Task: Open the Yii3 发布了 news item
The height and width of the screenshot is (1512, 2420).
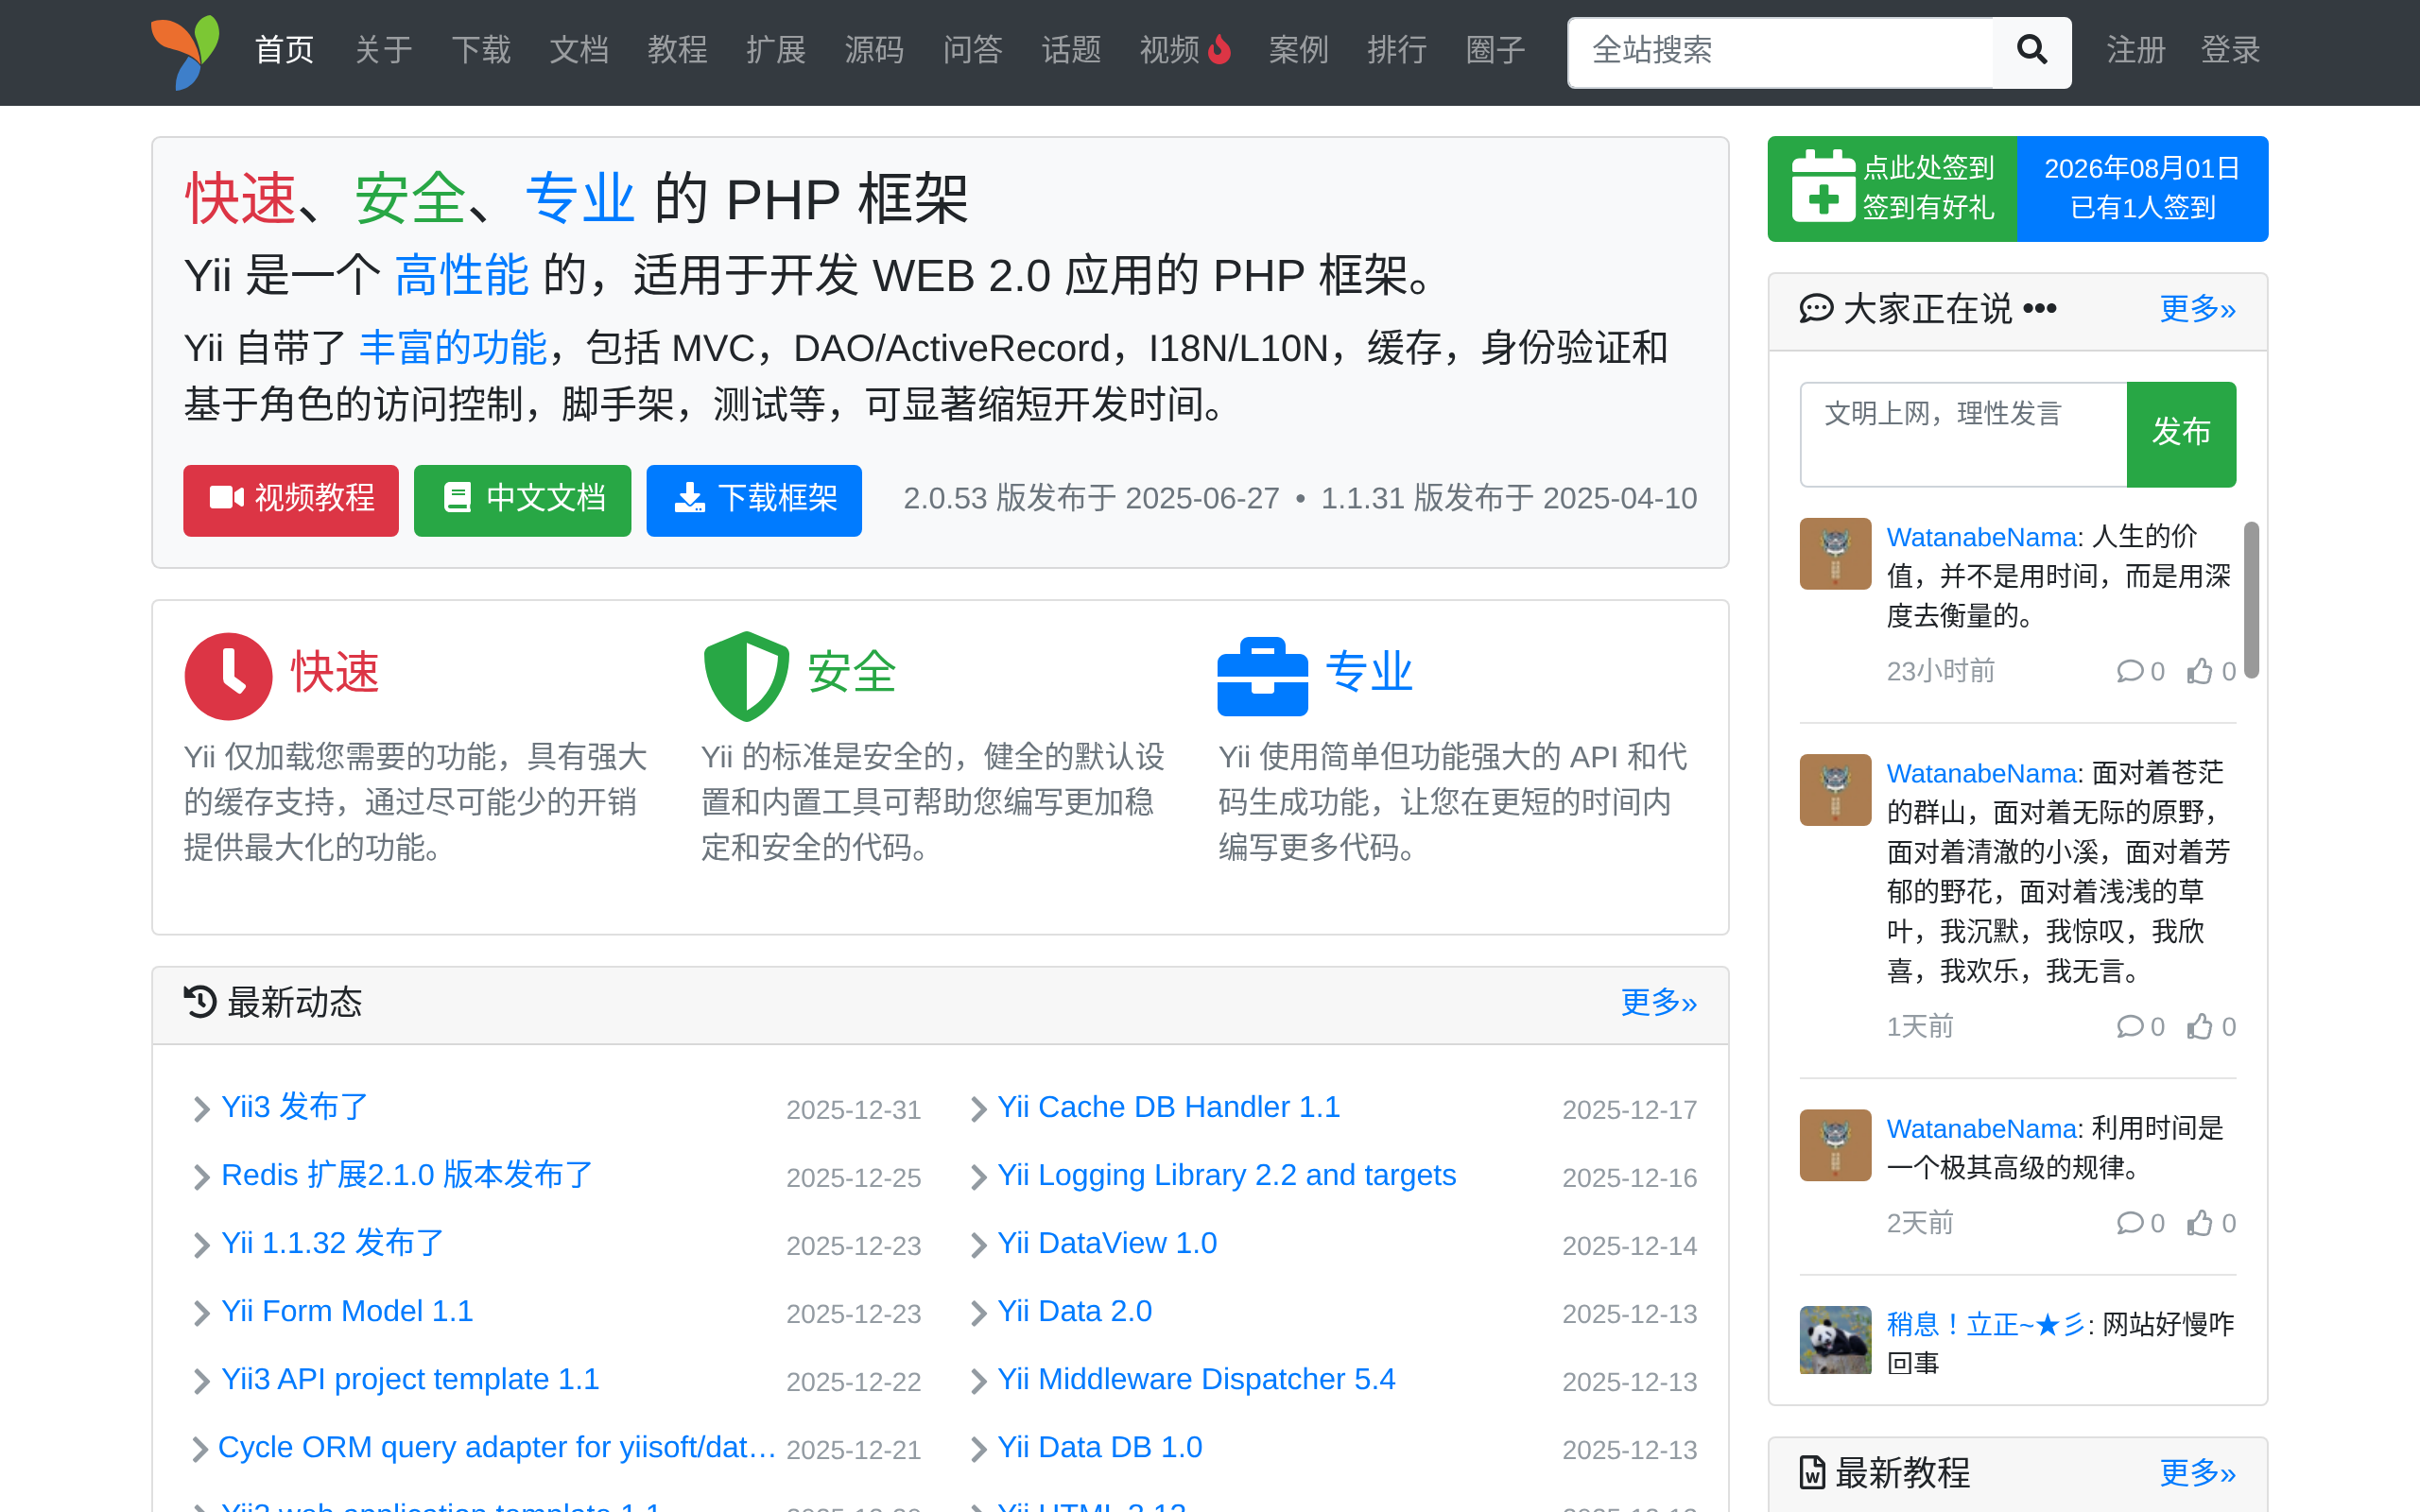Action: pos(295,1107)
